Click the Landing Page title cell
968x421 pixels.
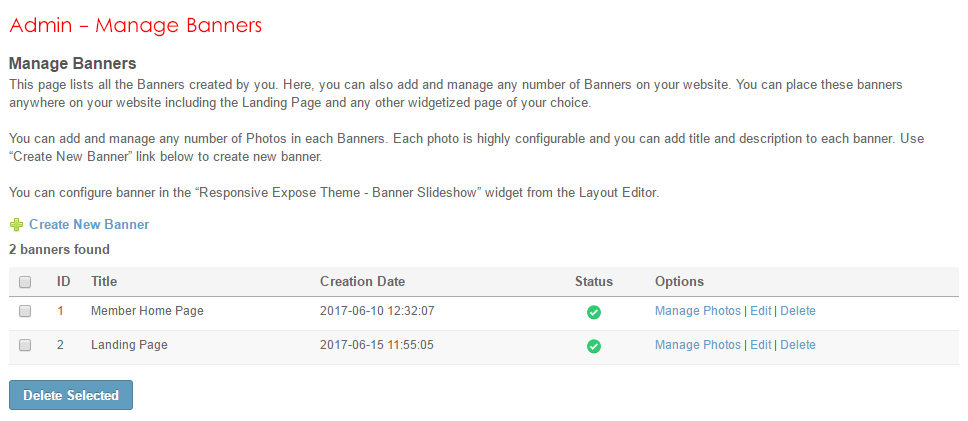tap(129, 345)
